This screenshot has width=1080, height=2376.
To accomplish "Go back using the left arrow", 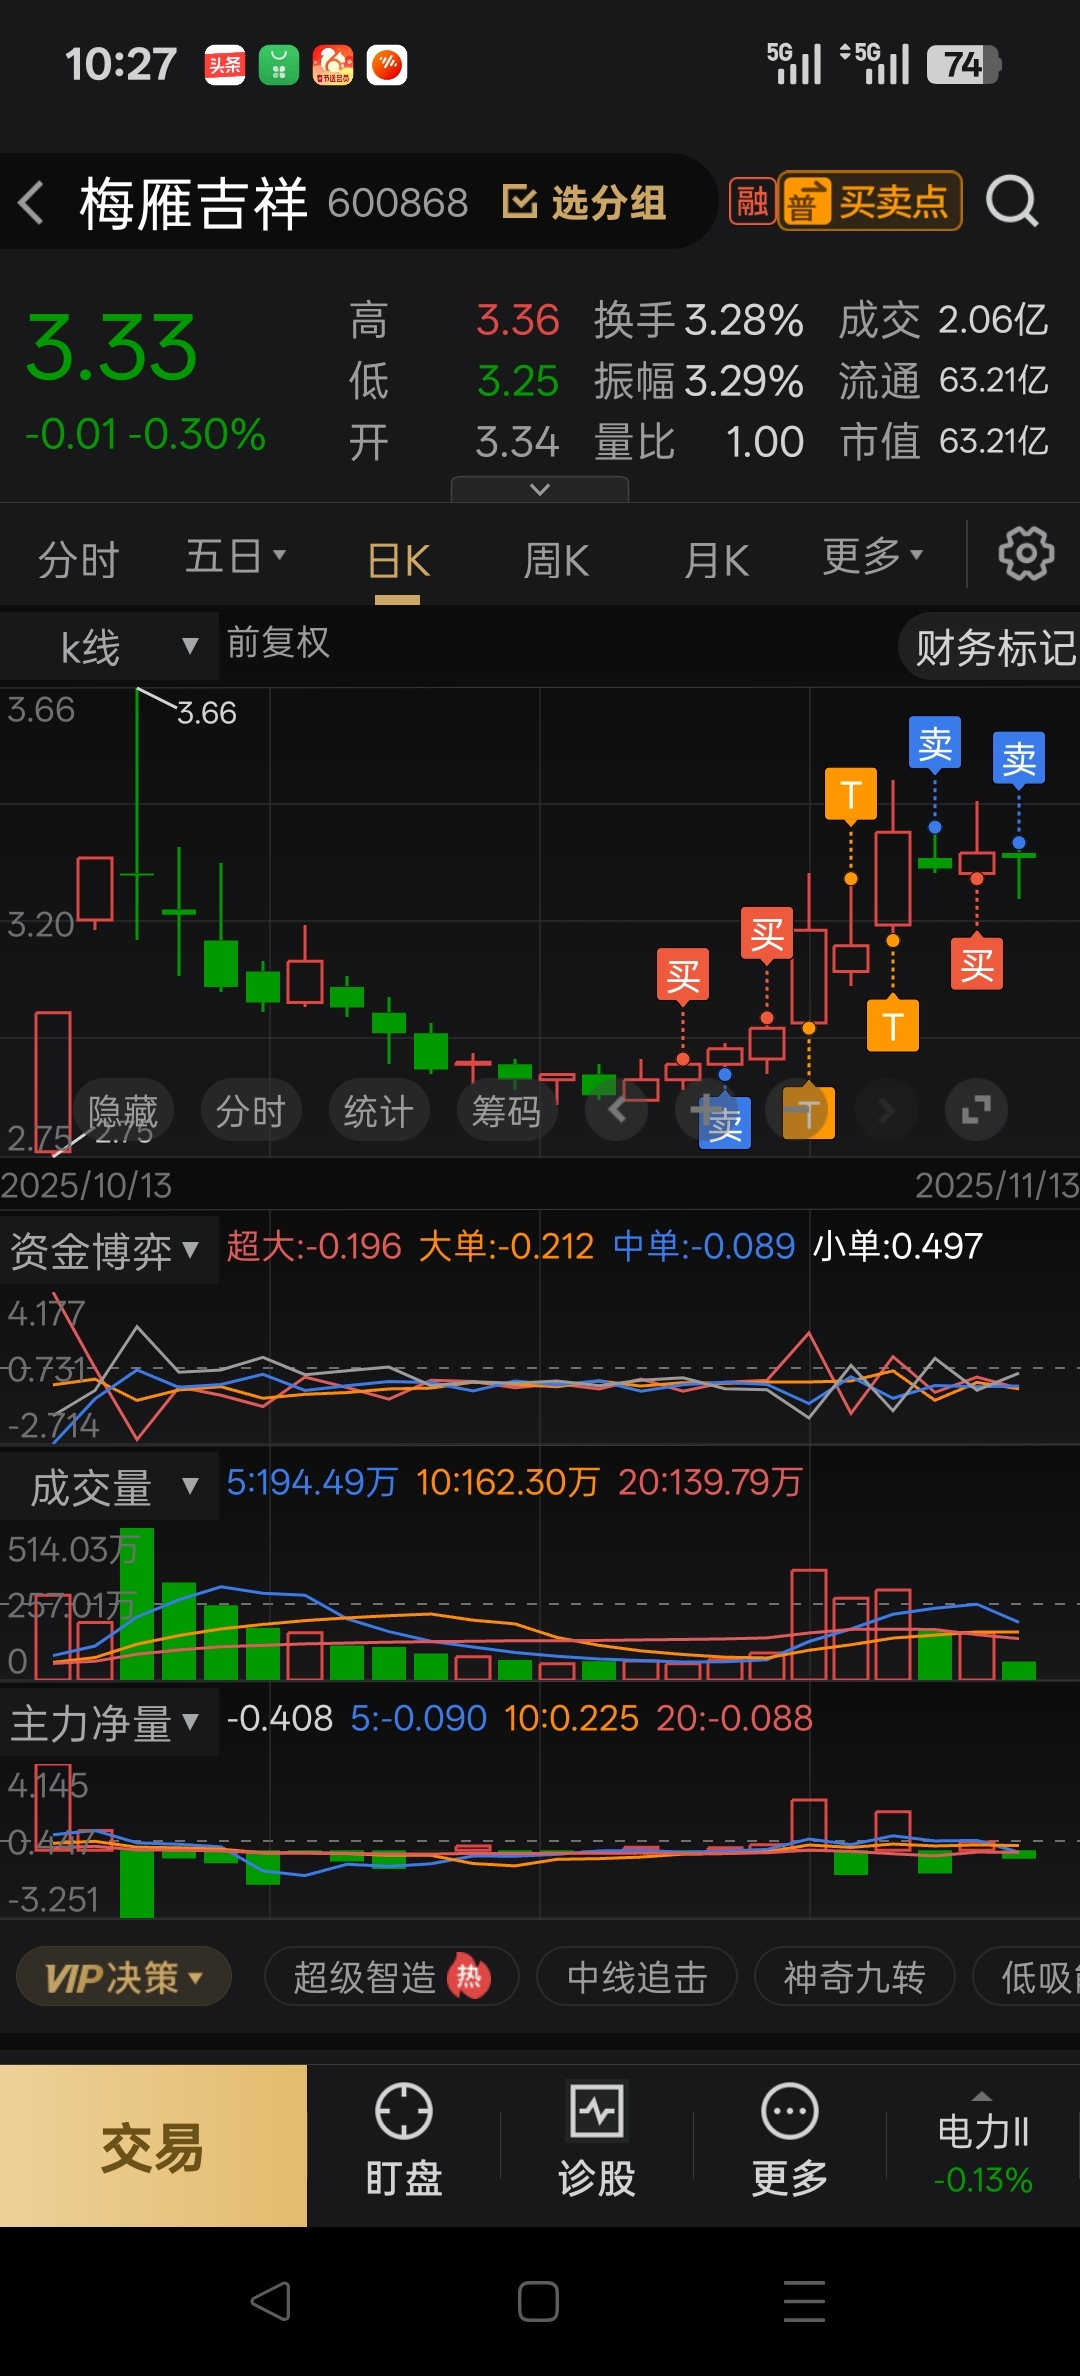I will point(32,203).
